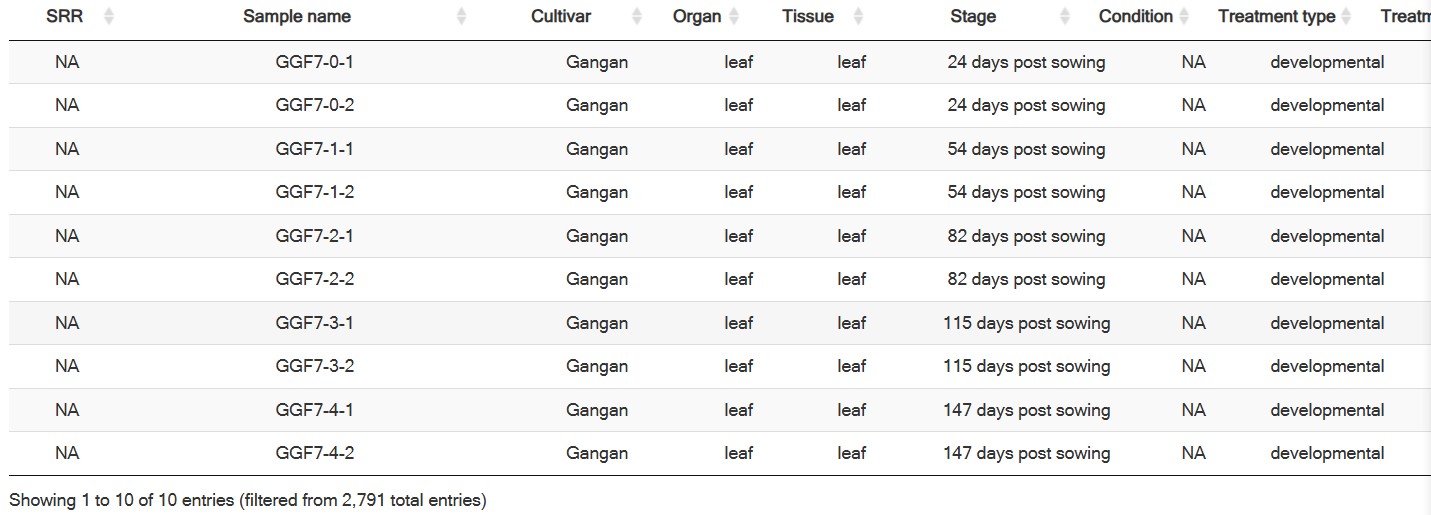Sort by Stage column arrows
Image resolution: width=1431 pixels, height=515 pixels.
pyautogui.click(x=1064, y=17)
